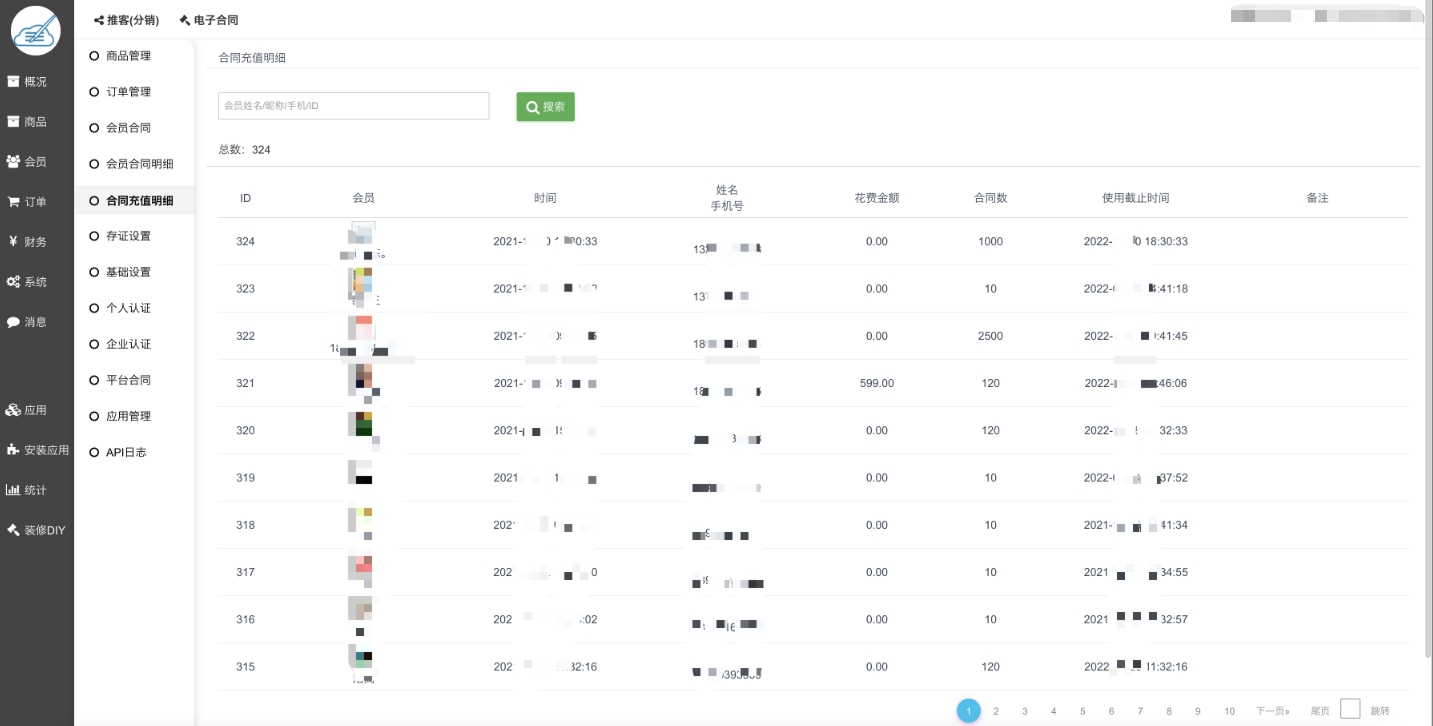Open 商品 products section in sidebar
1433x726 pixels.
pos(28,122)
